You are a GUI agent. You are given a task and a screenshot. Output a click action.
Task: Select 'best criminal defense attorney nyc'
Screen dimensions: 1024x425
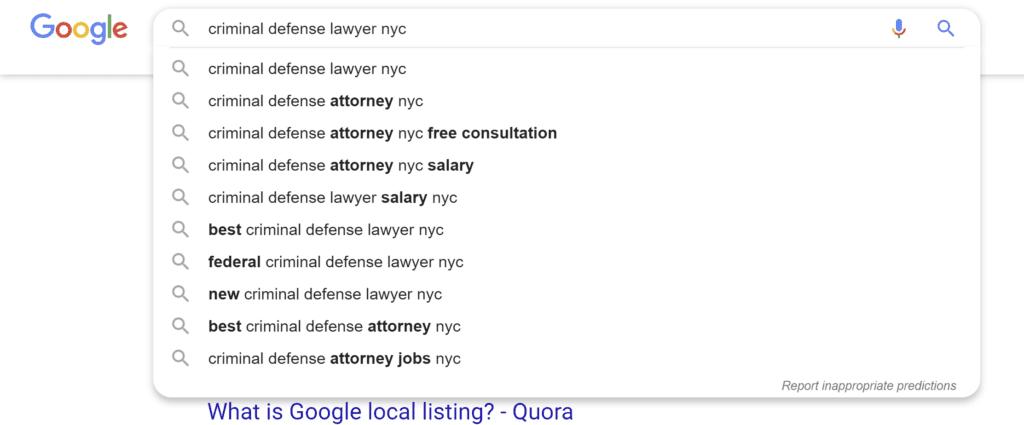pyautogui.click(x=566, y=326)
